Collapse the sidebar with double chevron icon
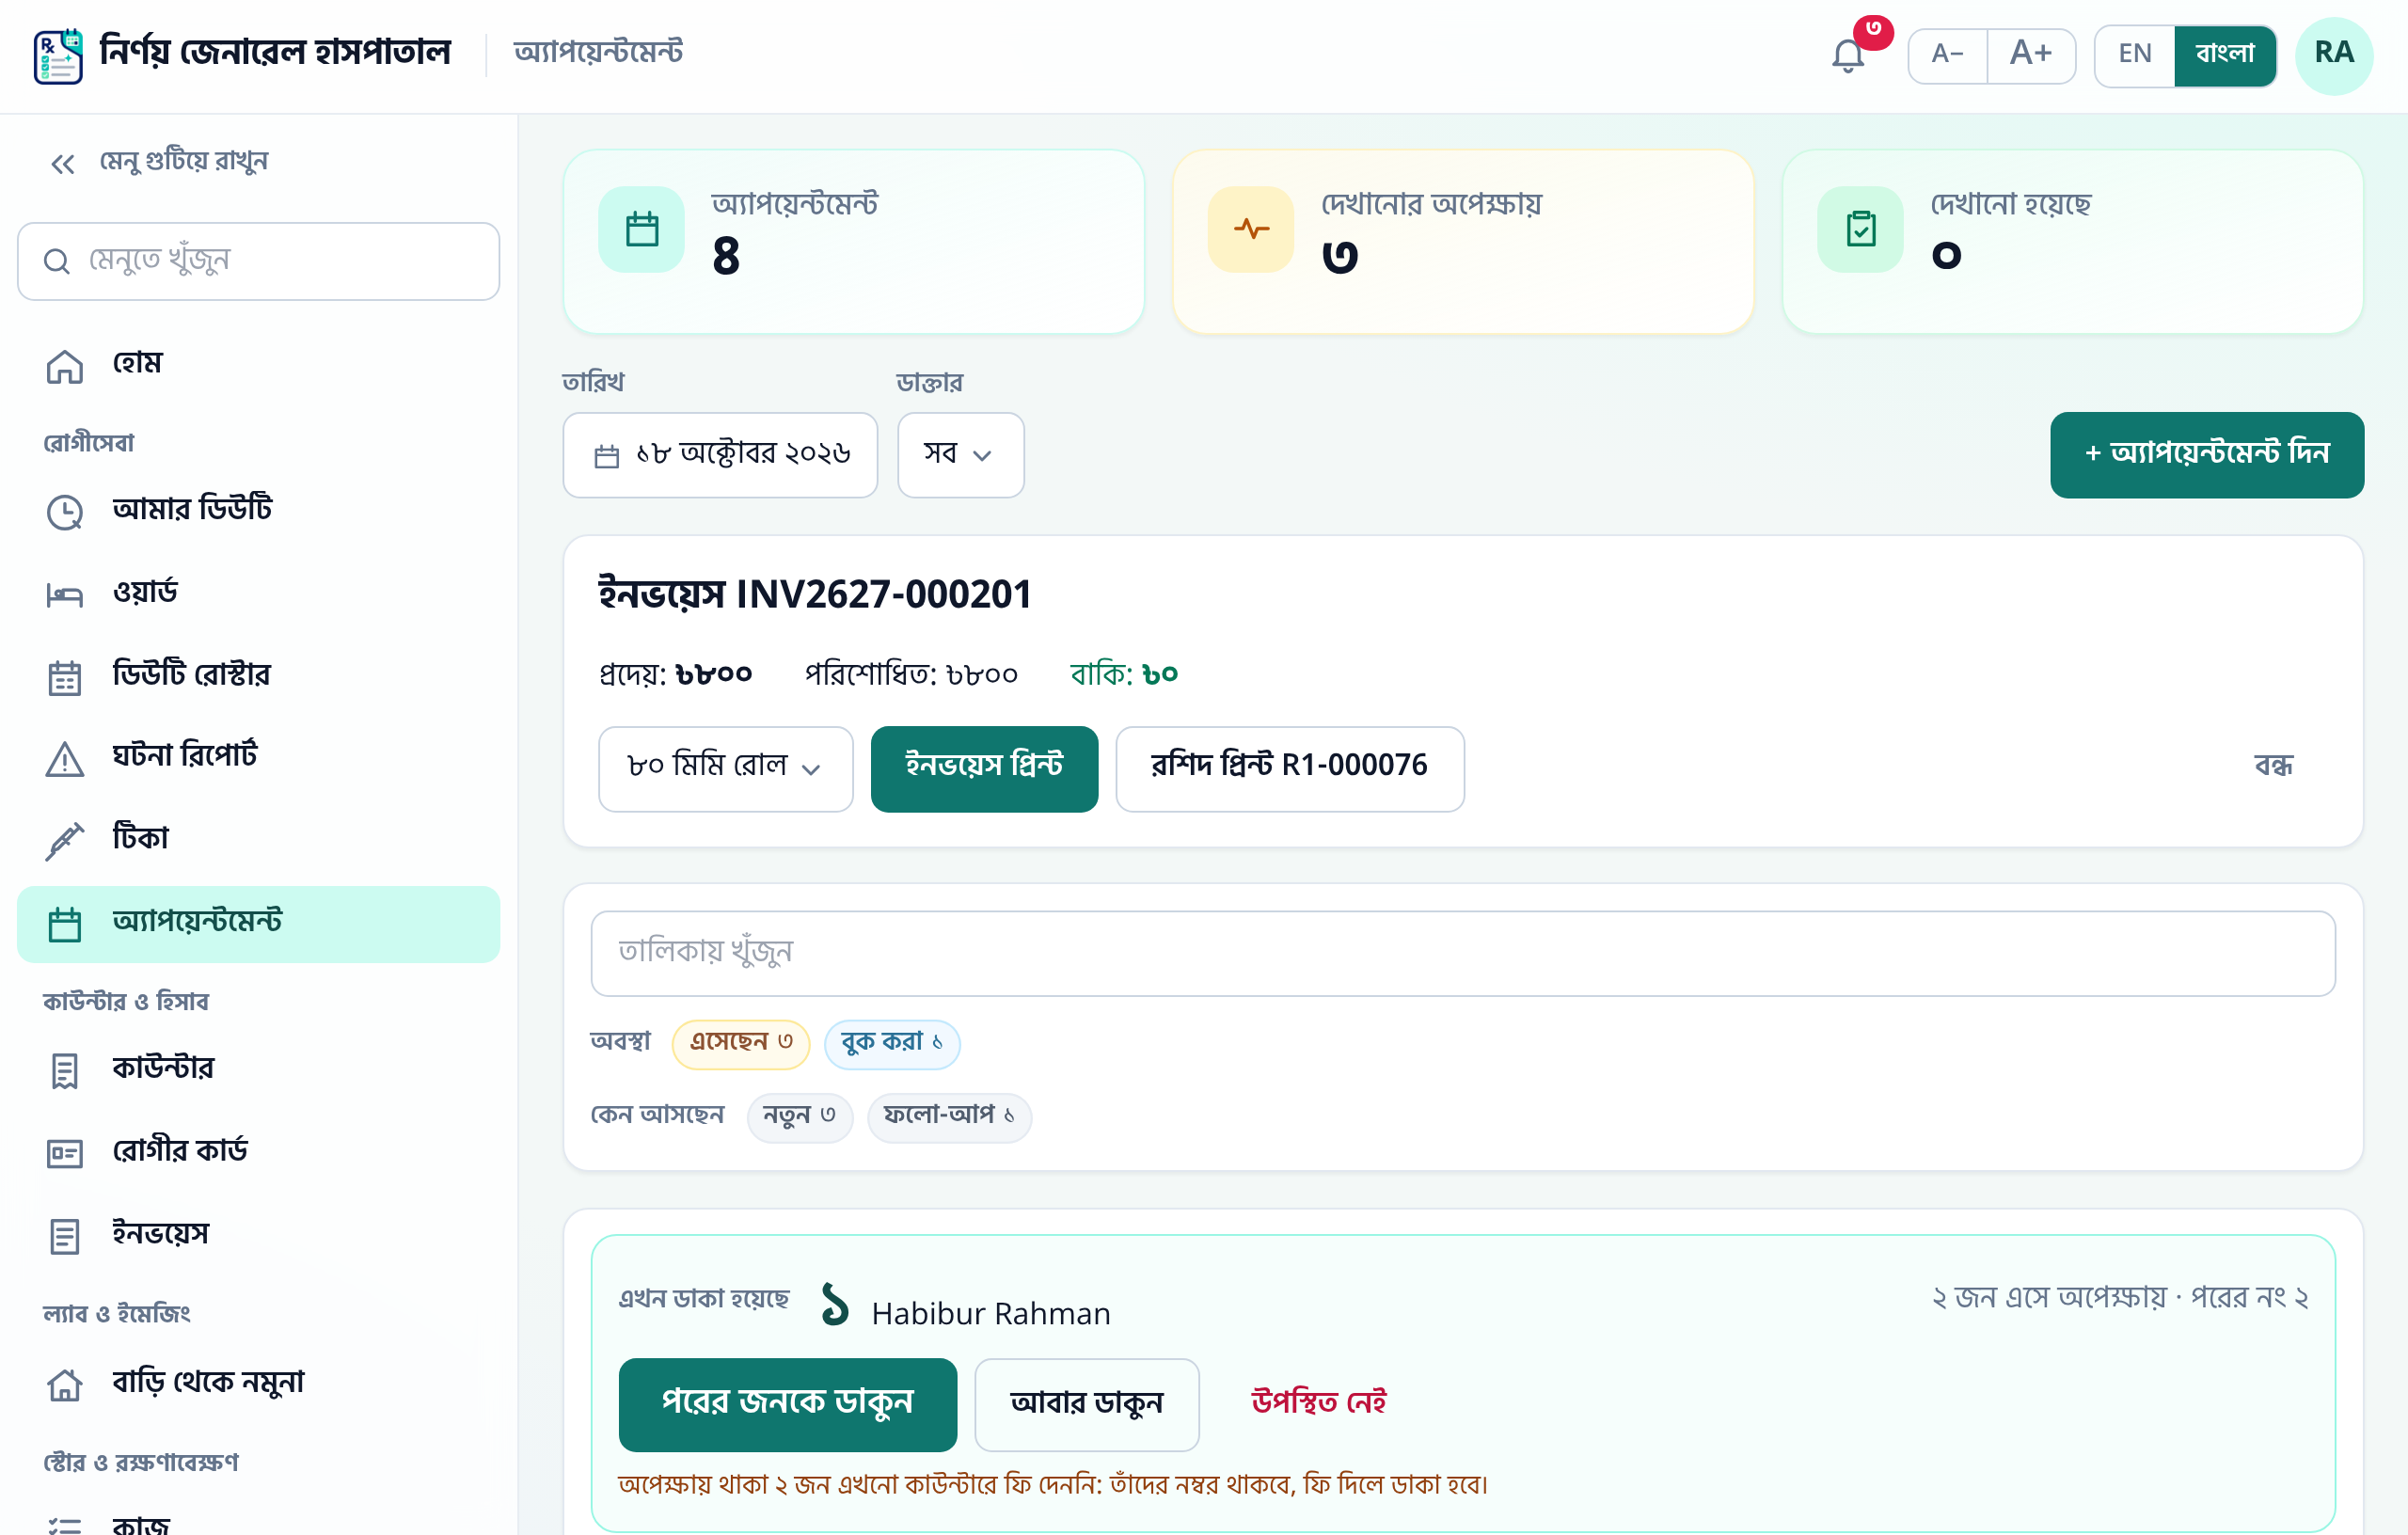The image size is (2408, 1535). (x=63, y=164)
